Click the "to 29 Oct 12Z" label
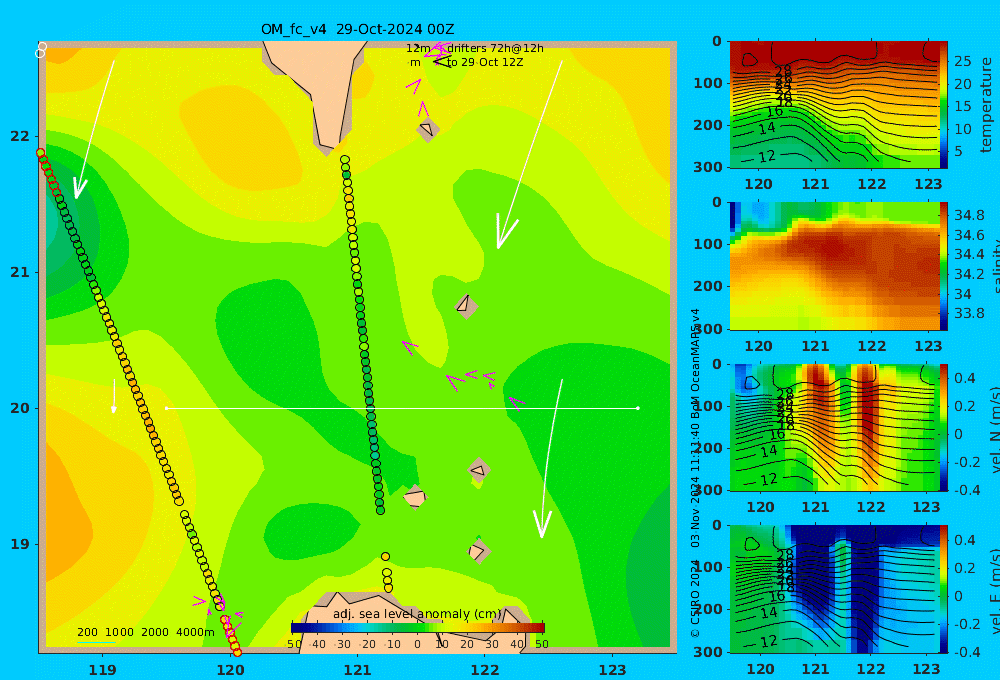Viewport: 1000px width, 680px height. tap(485, 62)
